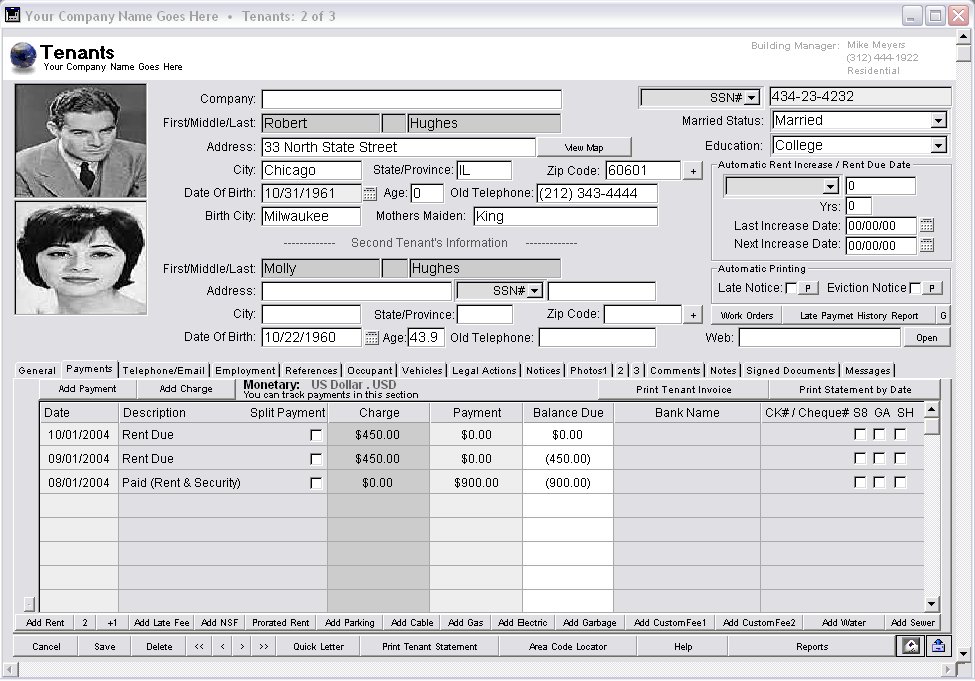Screen dimensions: 975x681
Task: Save the tenant record
Action: pyautogui.click(x=104, y=647)
